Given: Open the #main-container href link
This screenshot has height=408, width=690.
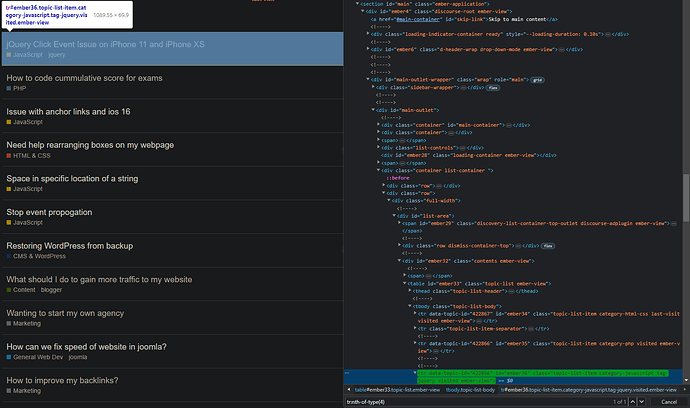Looking at the screenshot, I should tap(418, 19).
